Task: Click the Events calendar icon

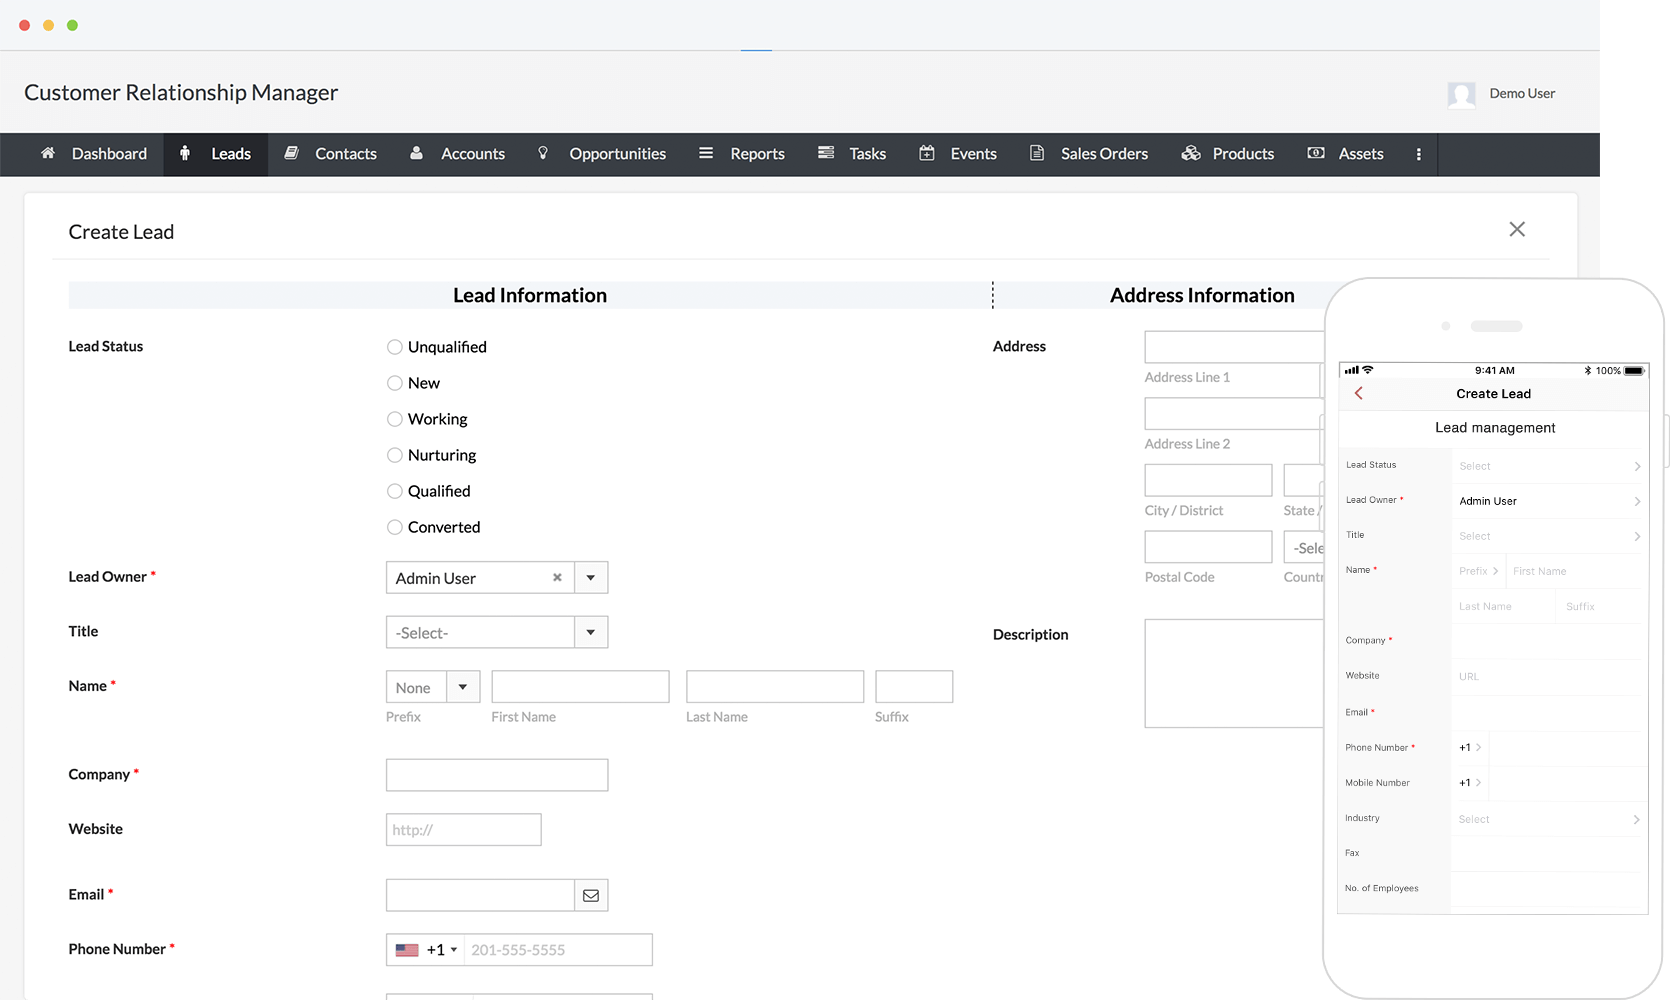Action: 927,153
